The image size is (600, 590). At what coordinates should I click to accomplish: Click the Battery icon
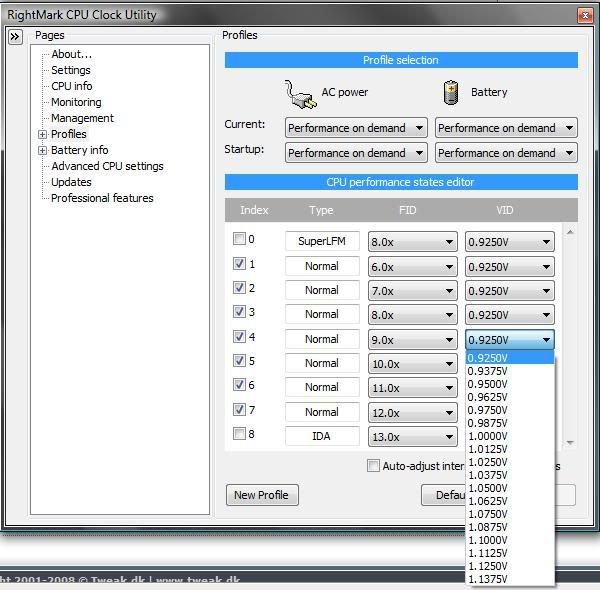pos(451,93)
